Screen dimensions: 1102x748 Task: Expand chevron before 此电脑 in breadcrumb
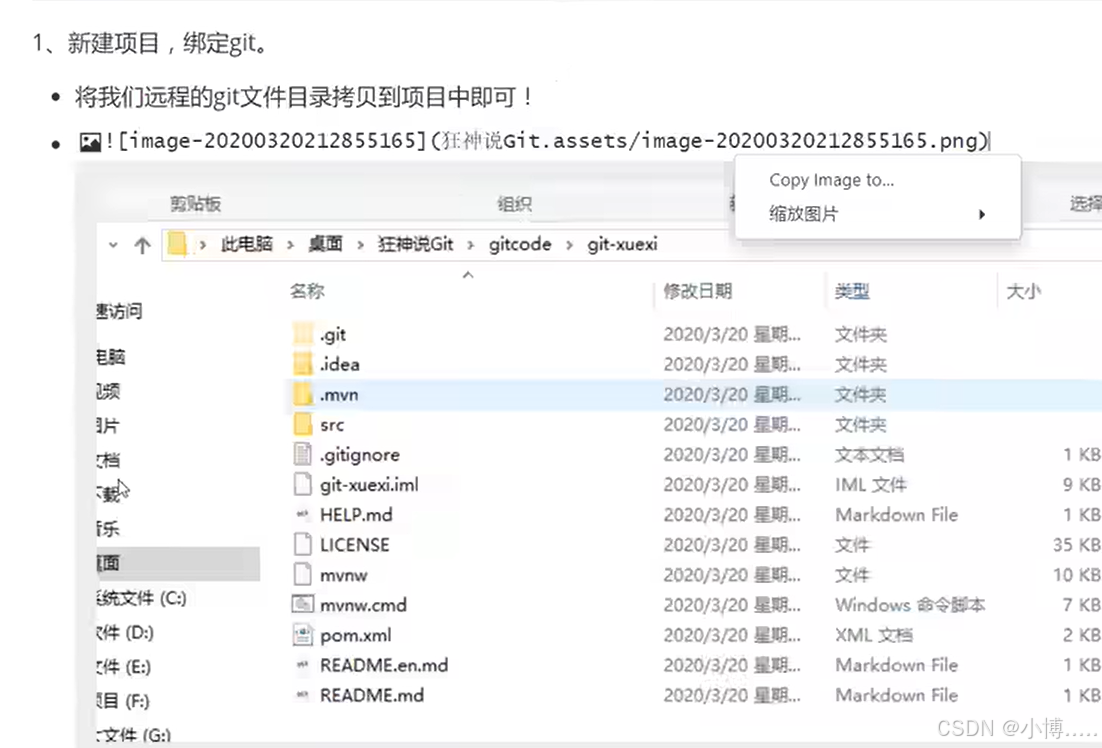(202, 245)
